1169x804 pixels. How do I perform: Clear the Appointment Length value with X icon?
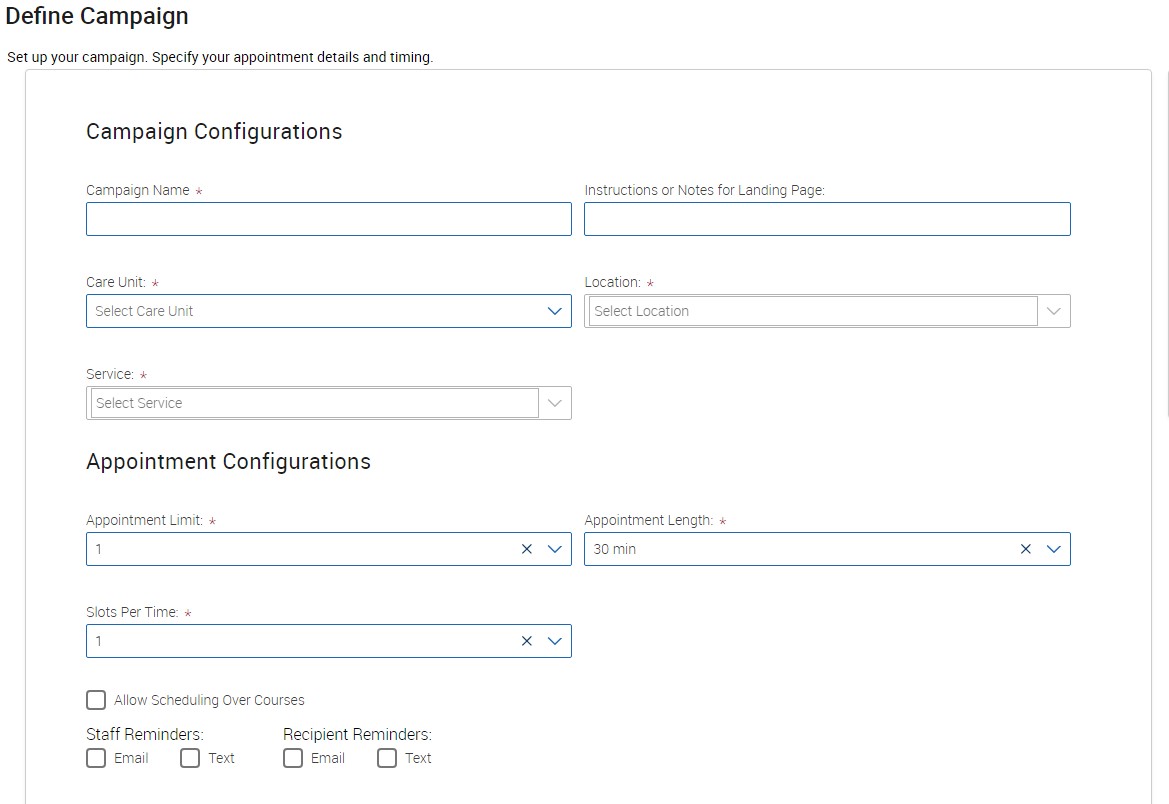point(1025,549)
